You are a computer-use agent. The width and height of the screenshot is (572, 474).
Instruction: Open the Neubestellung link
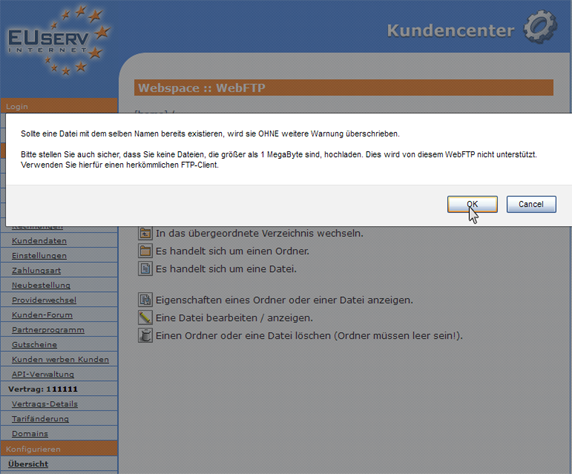click(41, 285)
